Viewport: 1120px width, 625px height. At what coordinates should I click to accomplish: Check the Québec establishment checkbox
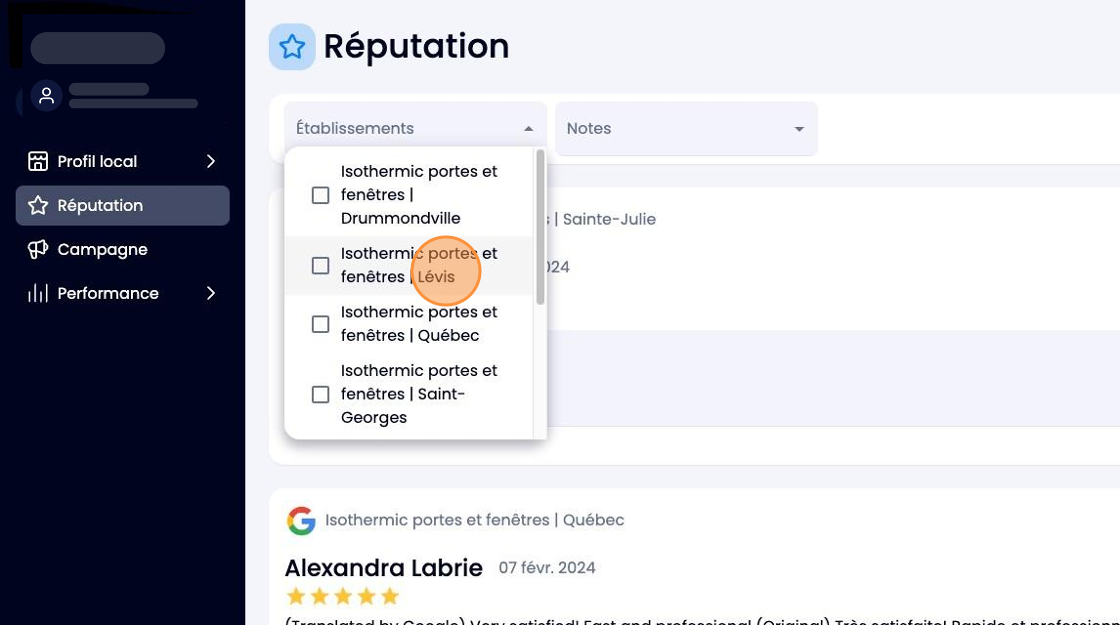coord(321,324)
